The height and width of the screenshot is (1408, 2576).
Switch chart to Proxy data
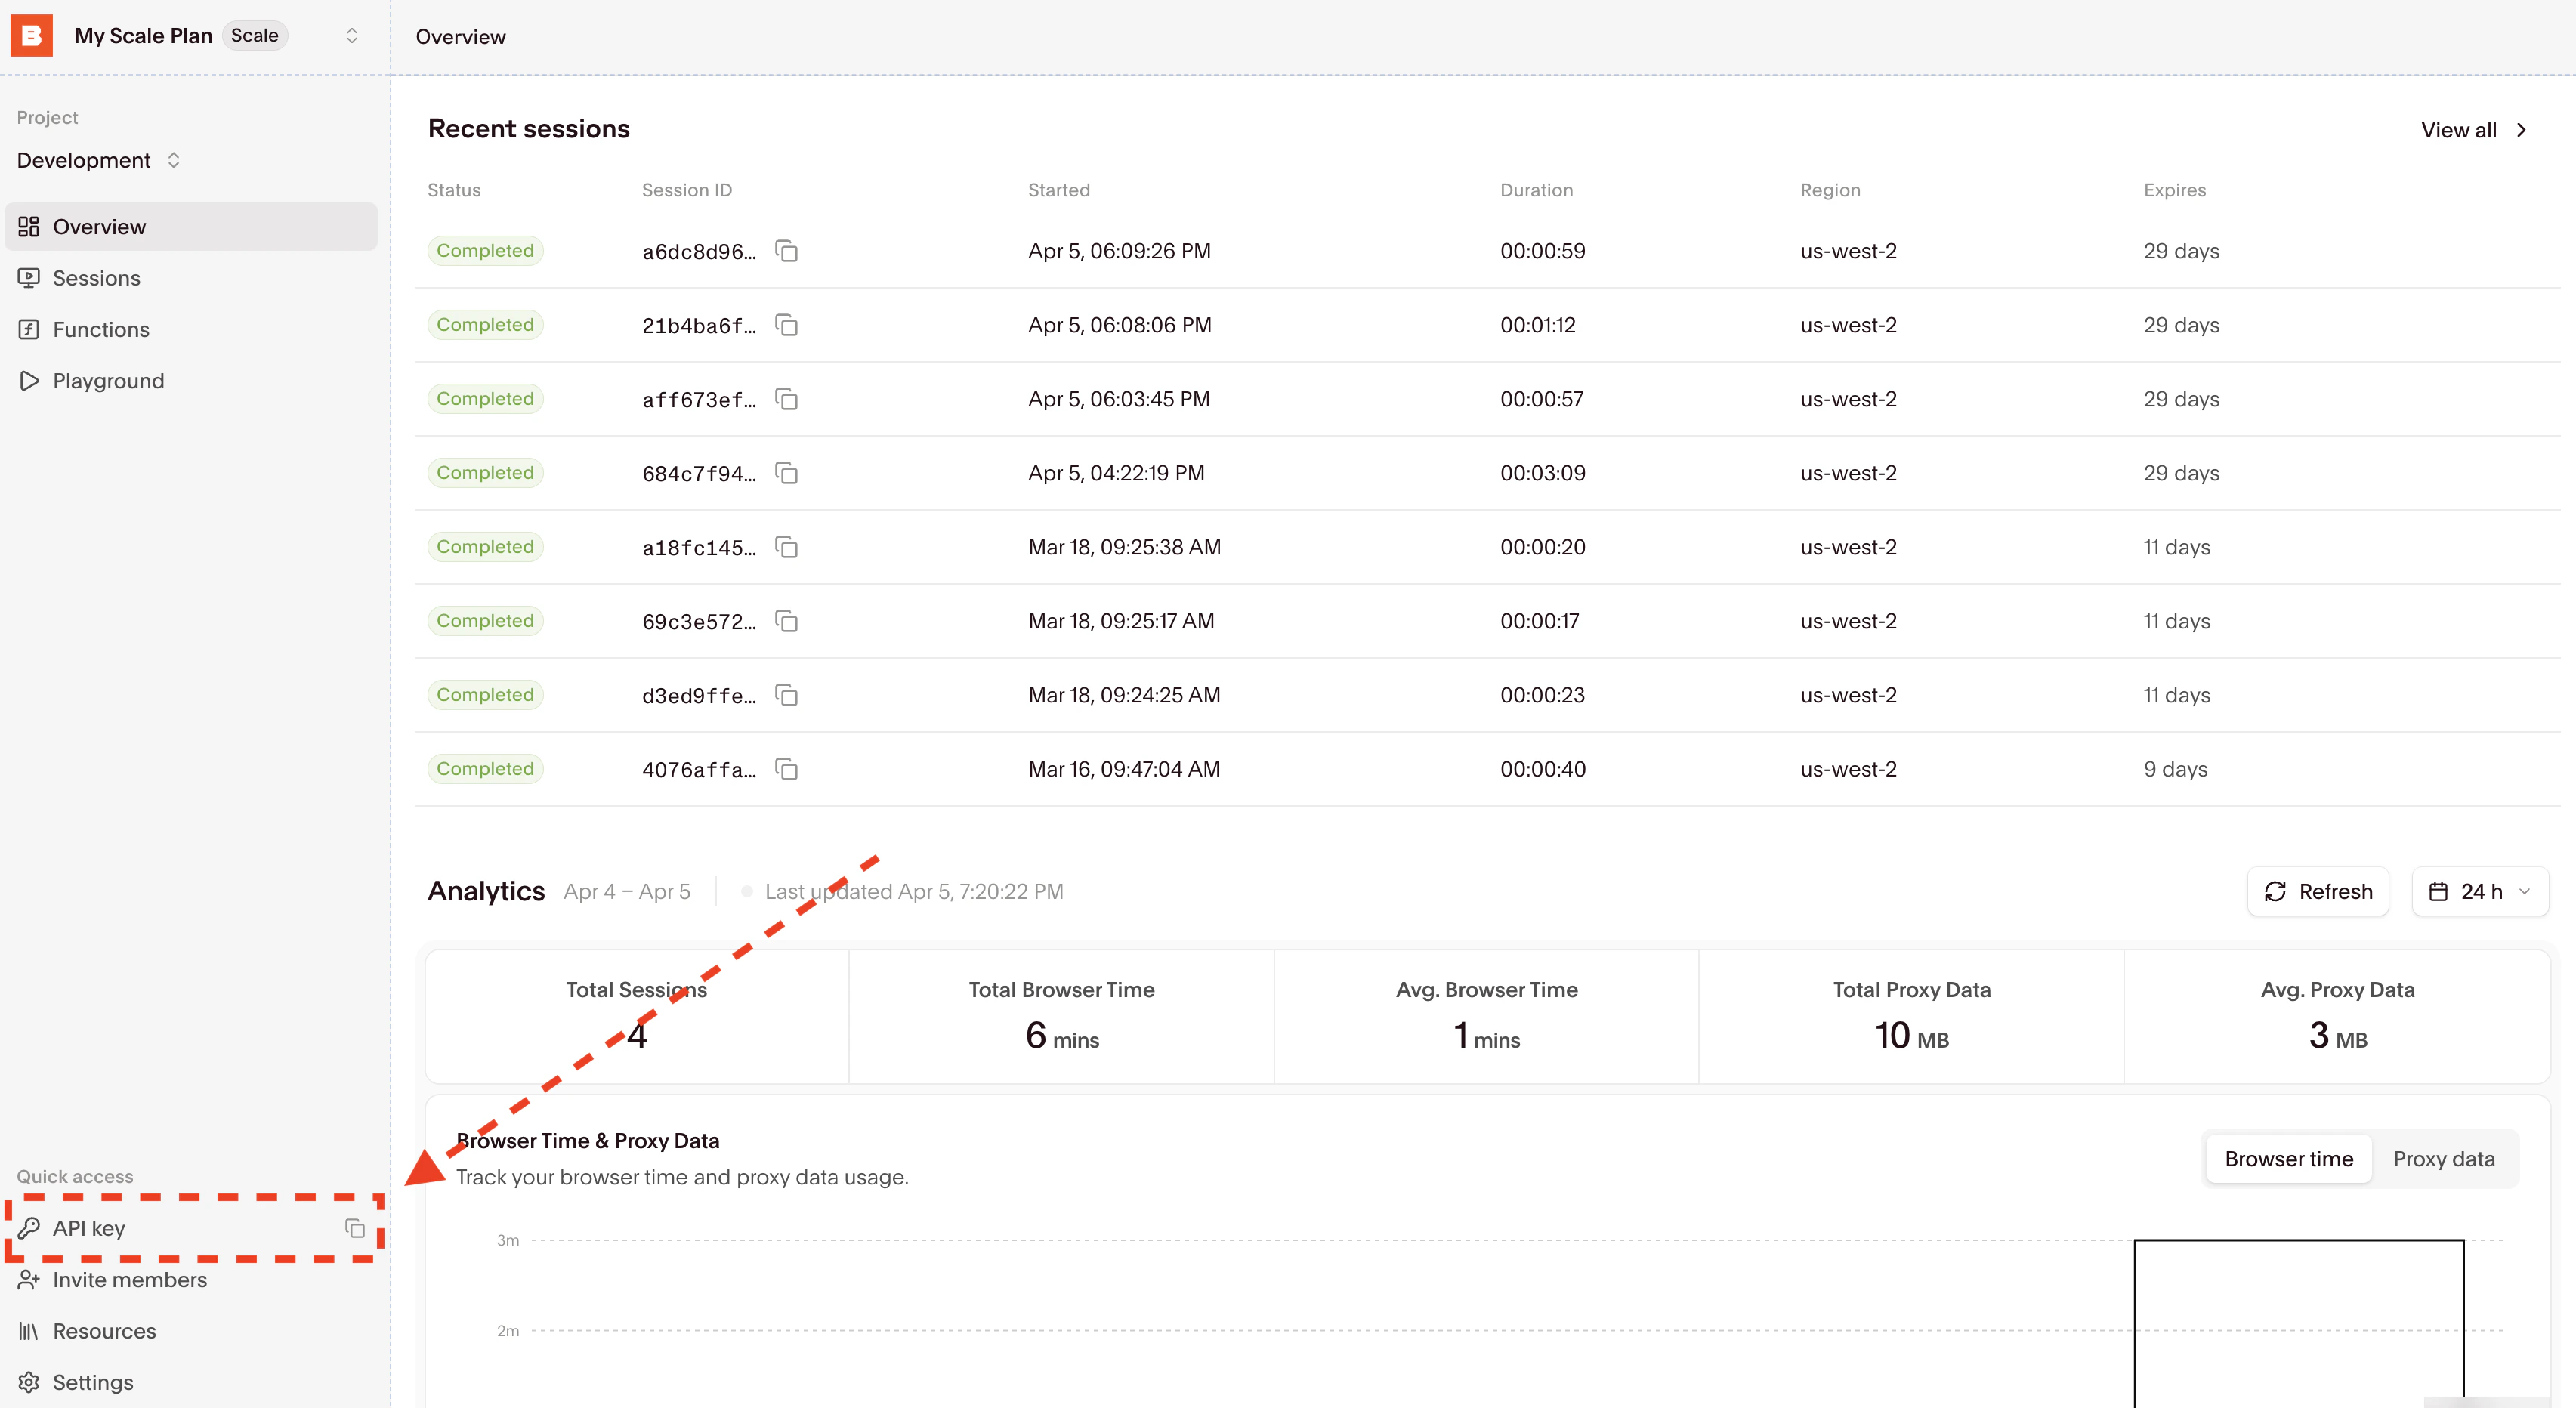pyautogui.click(x=2443, y=1159)
